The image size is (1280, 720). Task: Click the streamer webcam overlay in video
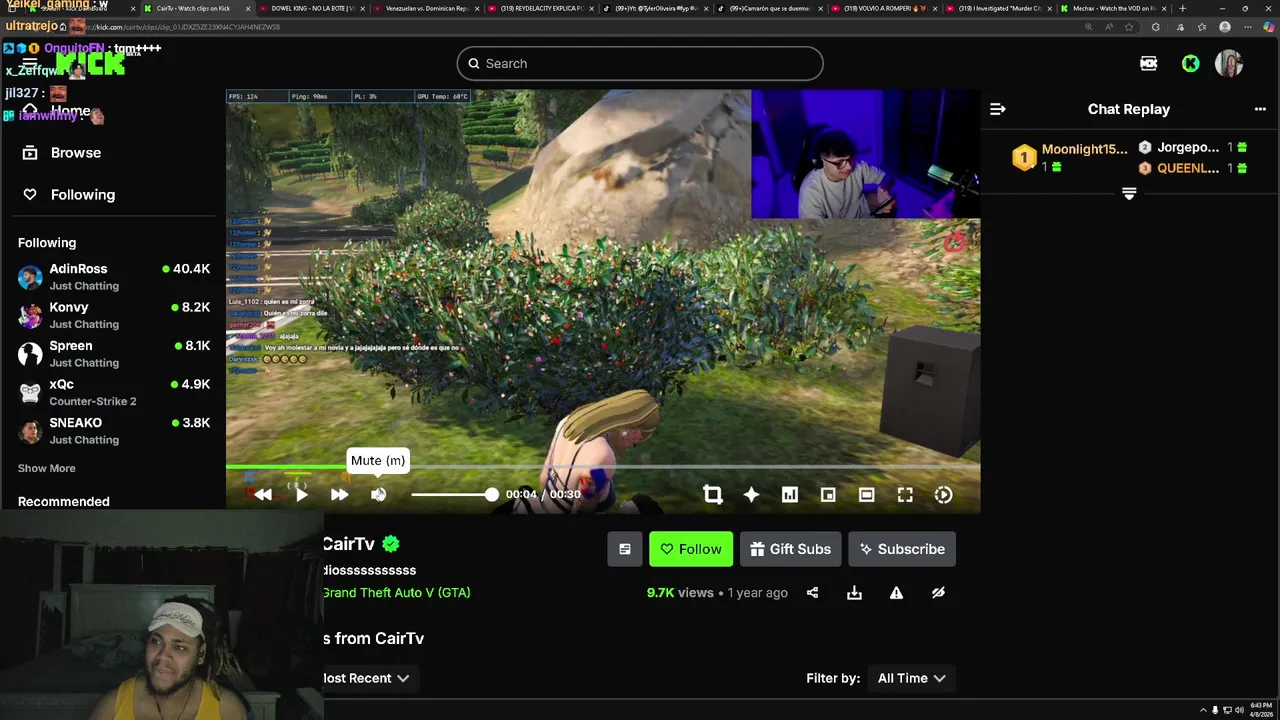coord(865,154)
